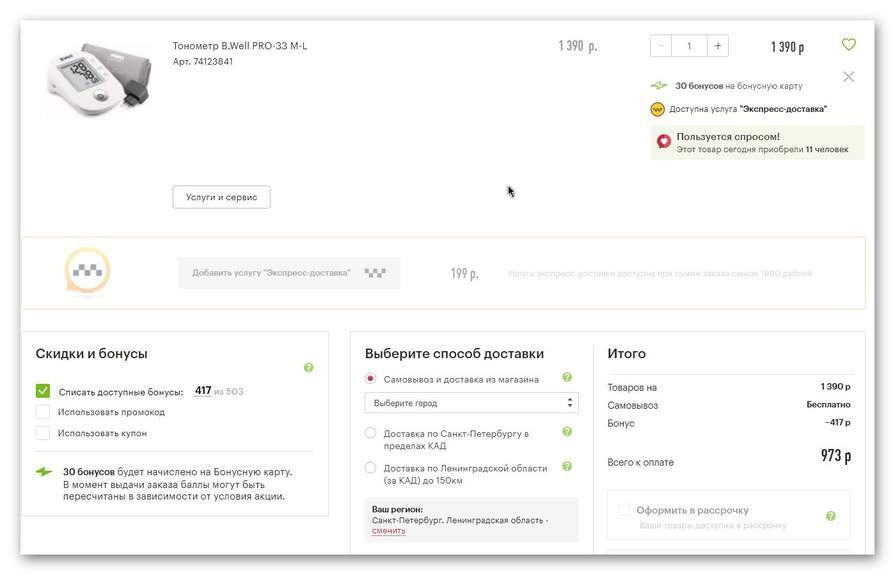Click help icon next to Оформить в рассрочку
This screenshot has width=895, height=575.
click(x=830, y=516)
